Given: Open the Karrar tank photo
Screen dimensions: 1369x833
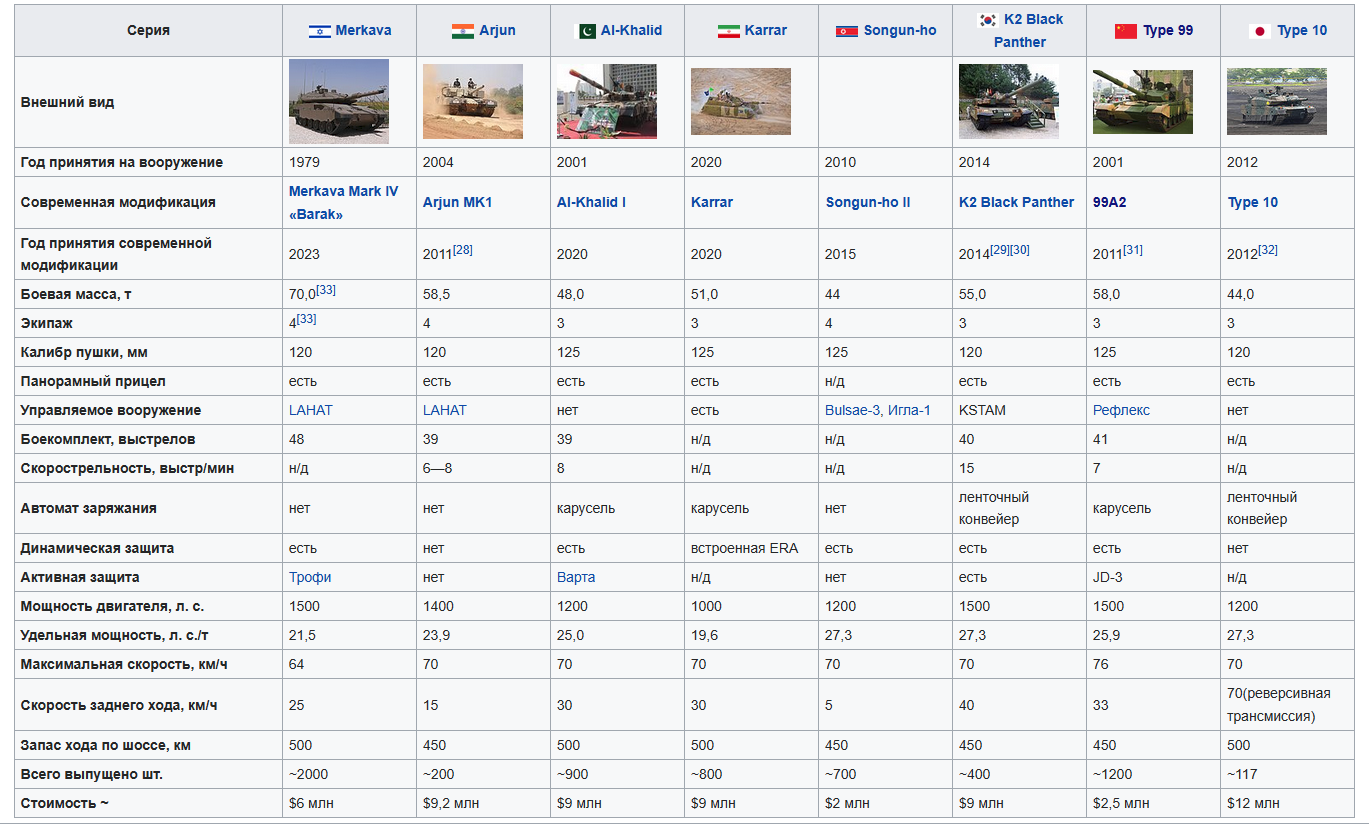Looking at the screenshot, I should (x=741, y=101).
